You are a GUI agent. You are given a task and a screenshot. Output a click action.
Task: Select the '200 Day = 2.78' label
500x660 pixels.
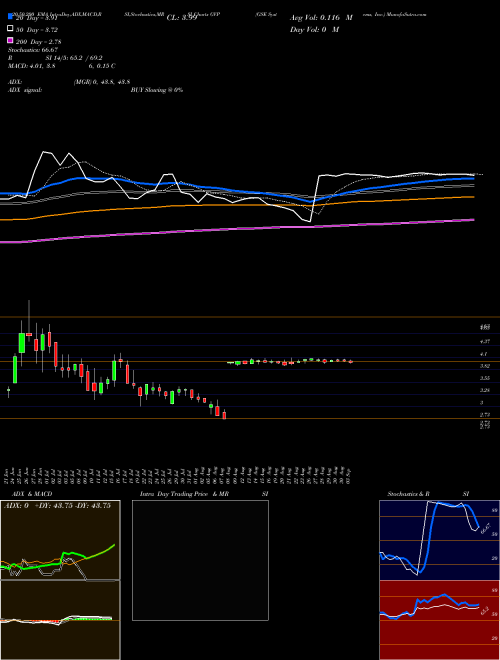[38, 42]
